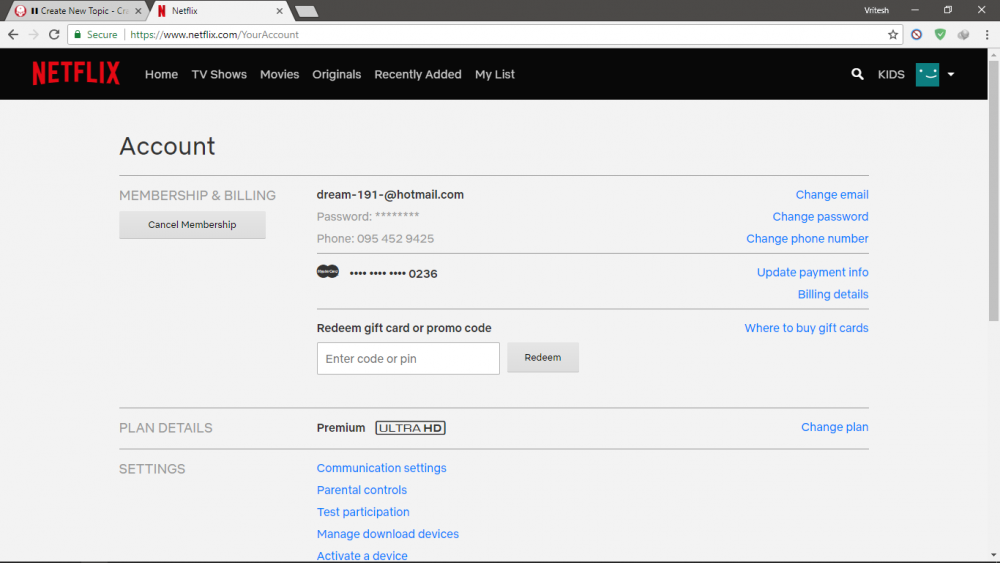The height and width of the screenshot is (563, 1000).
Task: Click the Vritesh profile name in titlebar
Action: tap(876, 10)
